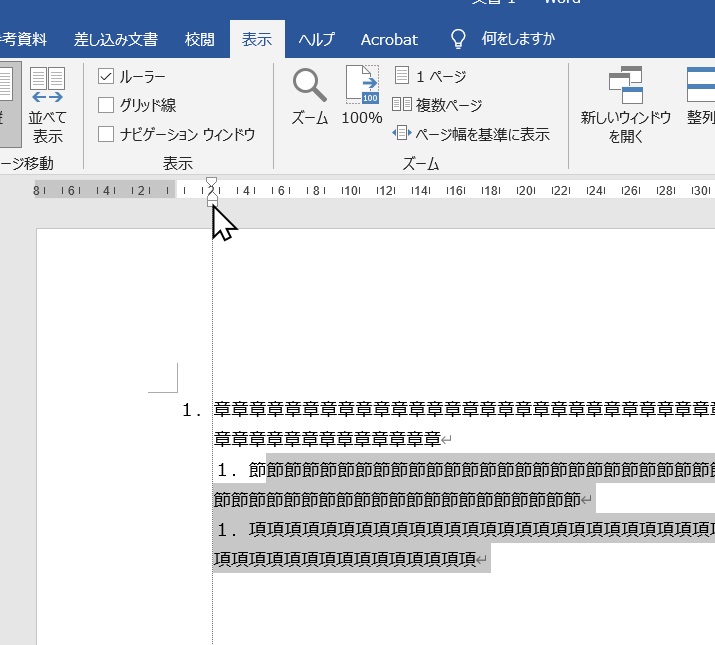Click the lightbulb icon beside 何をしますか
The height and width of the screenshot is (645, 715).
458,39
